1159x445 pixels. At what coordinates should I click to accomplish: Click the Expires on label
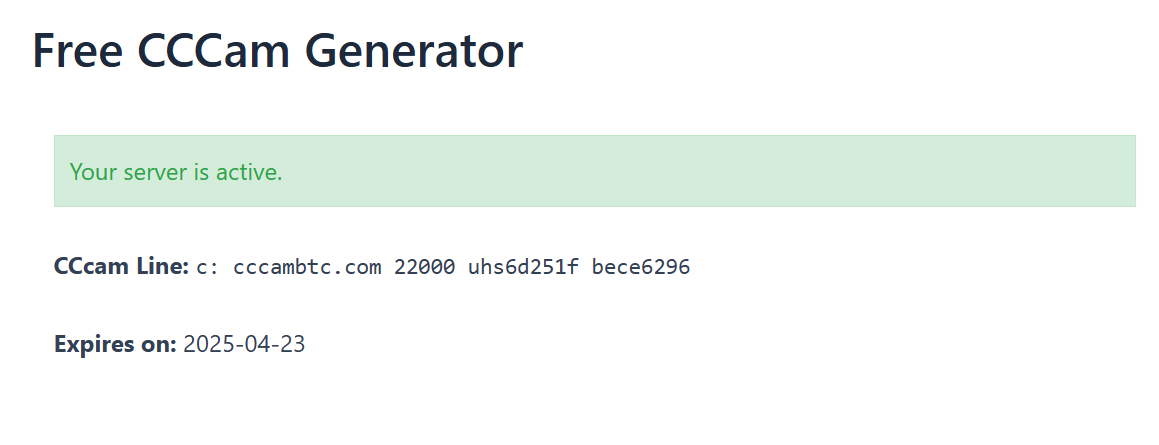115,344
